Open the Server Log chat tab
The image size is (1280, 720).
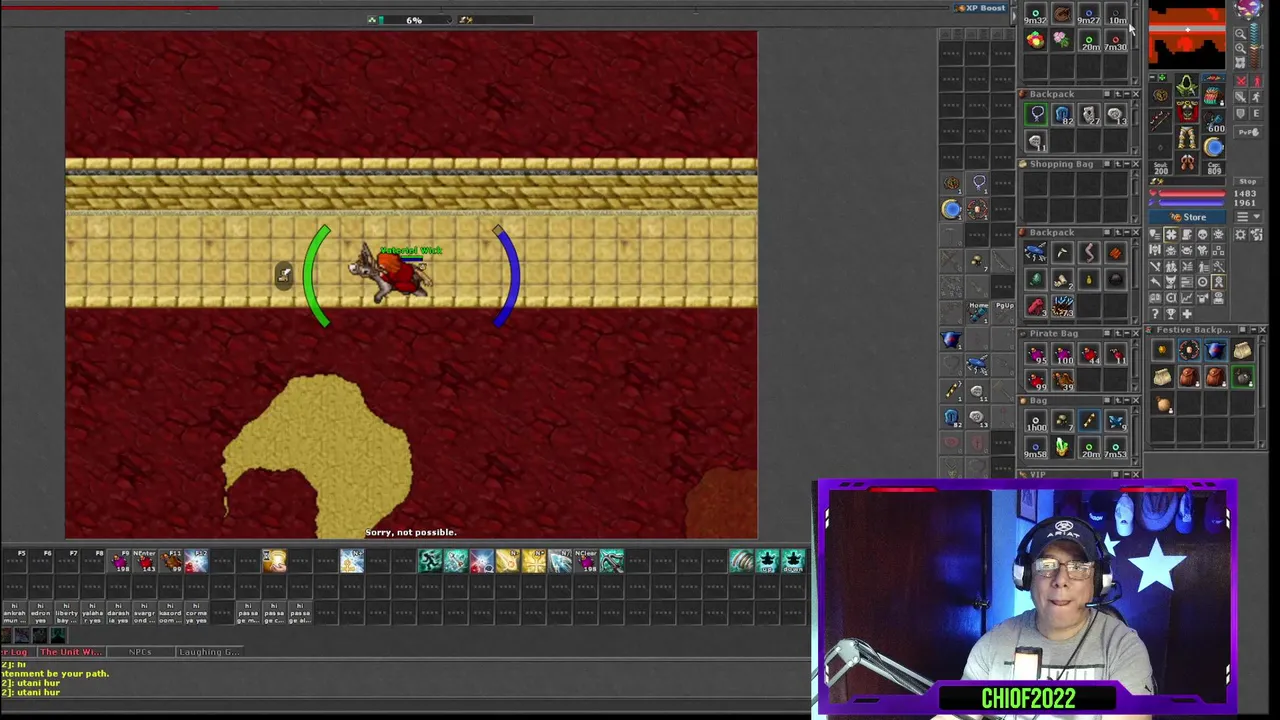point(17,652)
